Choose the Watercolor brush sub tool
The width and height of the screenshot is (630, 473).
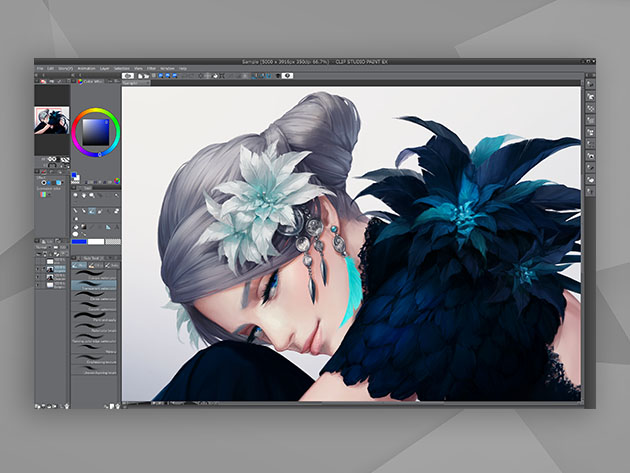pos(94,327)
